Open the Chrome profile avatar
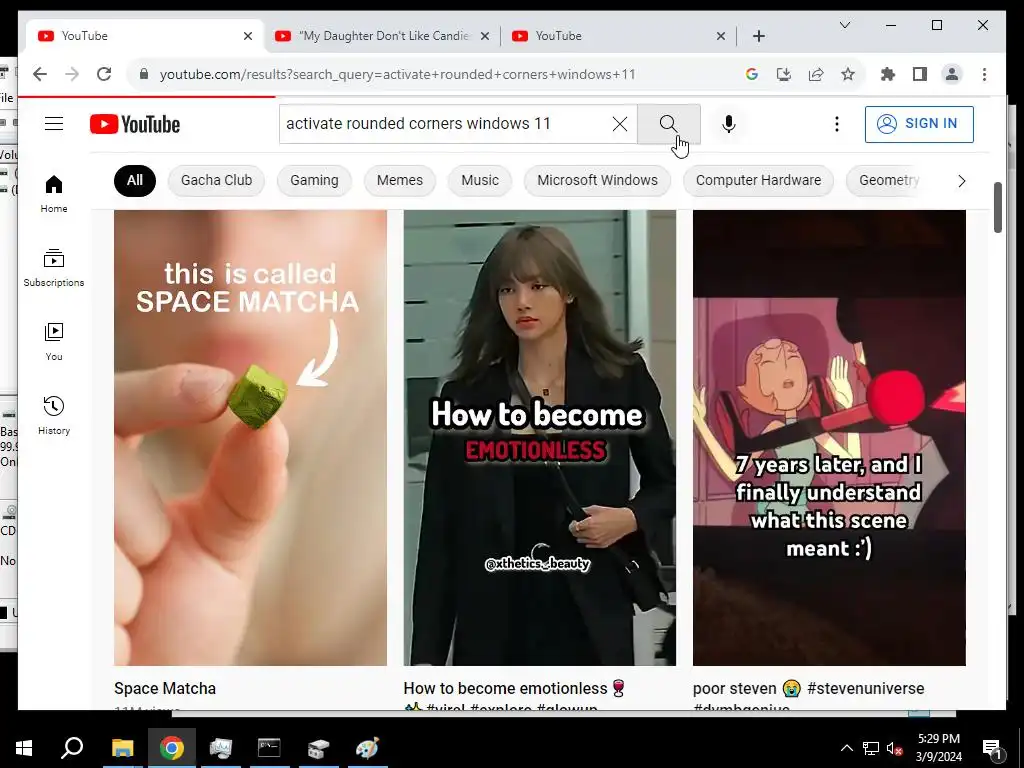The height and width of the screenshot is (768, 1024). coord(952,74)
